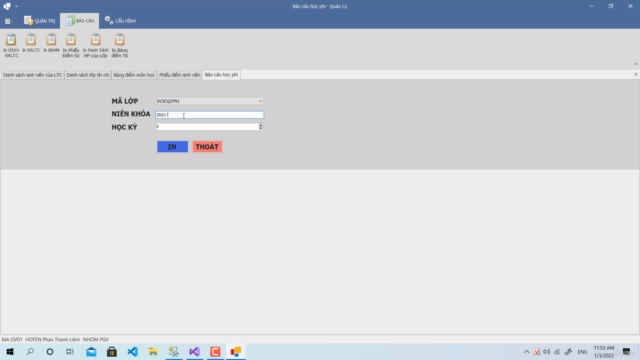Image resolution: width=640 pixels, height=360 pixels.
Task: Switch to Visual Studio from the taskbar
Action: click(195, 351)
